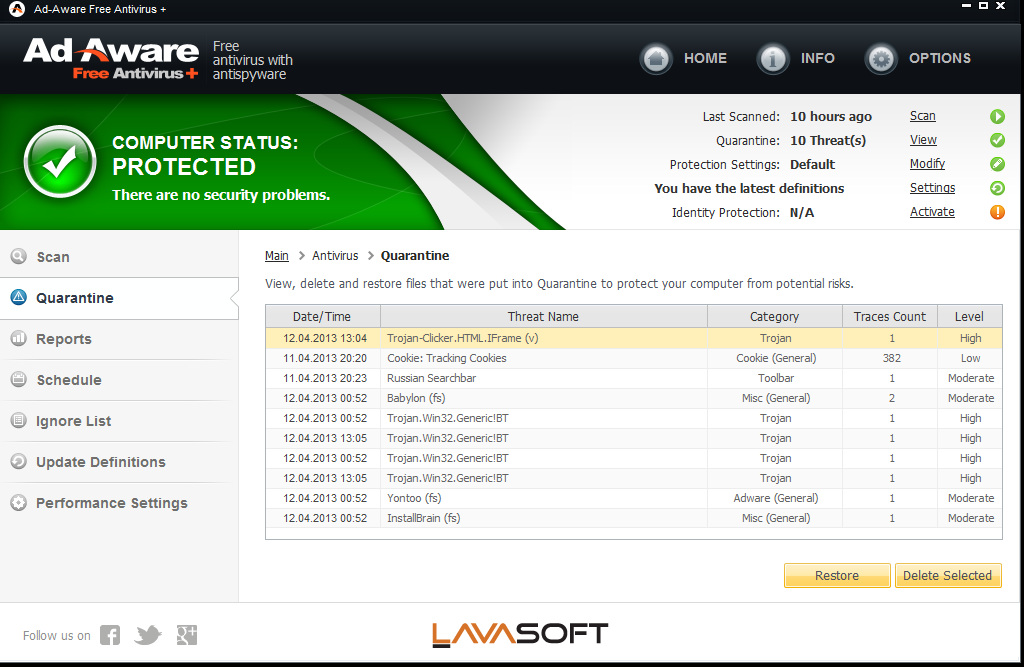Click the Schedule calendar sidebar icon
The image size is (1024, 667).
tap(18, 379)
